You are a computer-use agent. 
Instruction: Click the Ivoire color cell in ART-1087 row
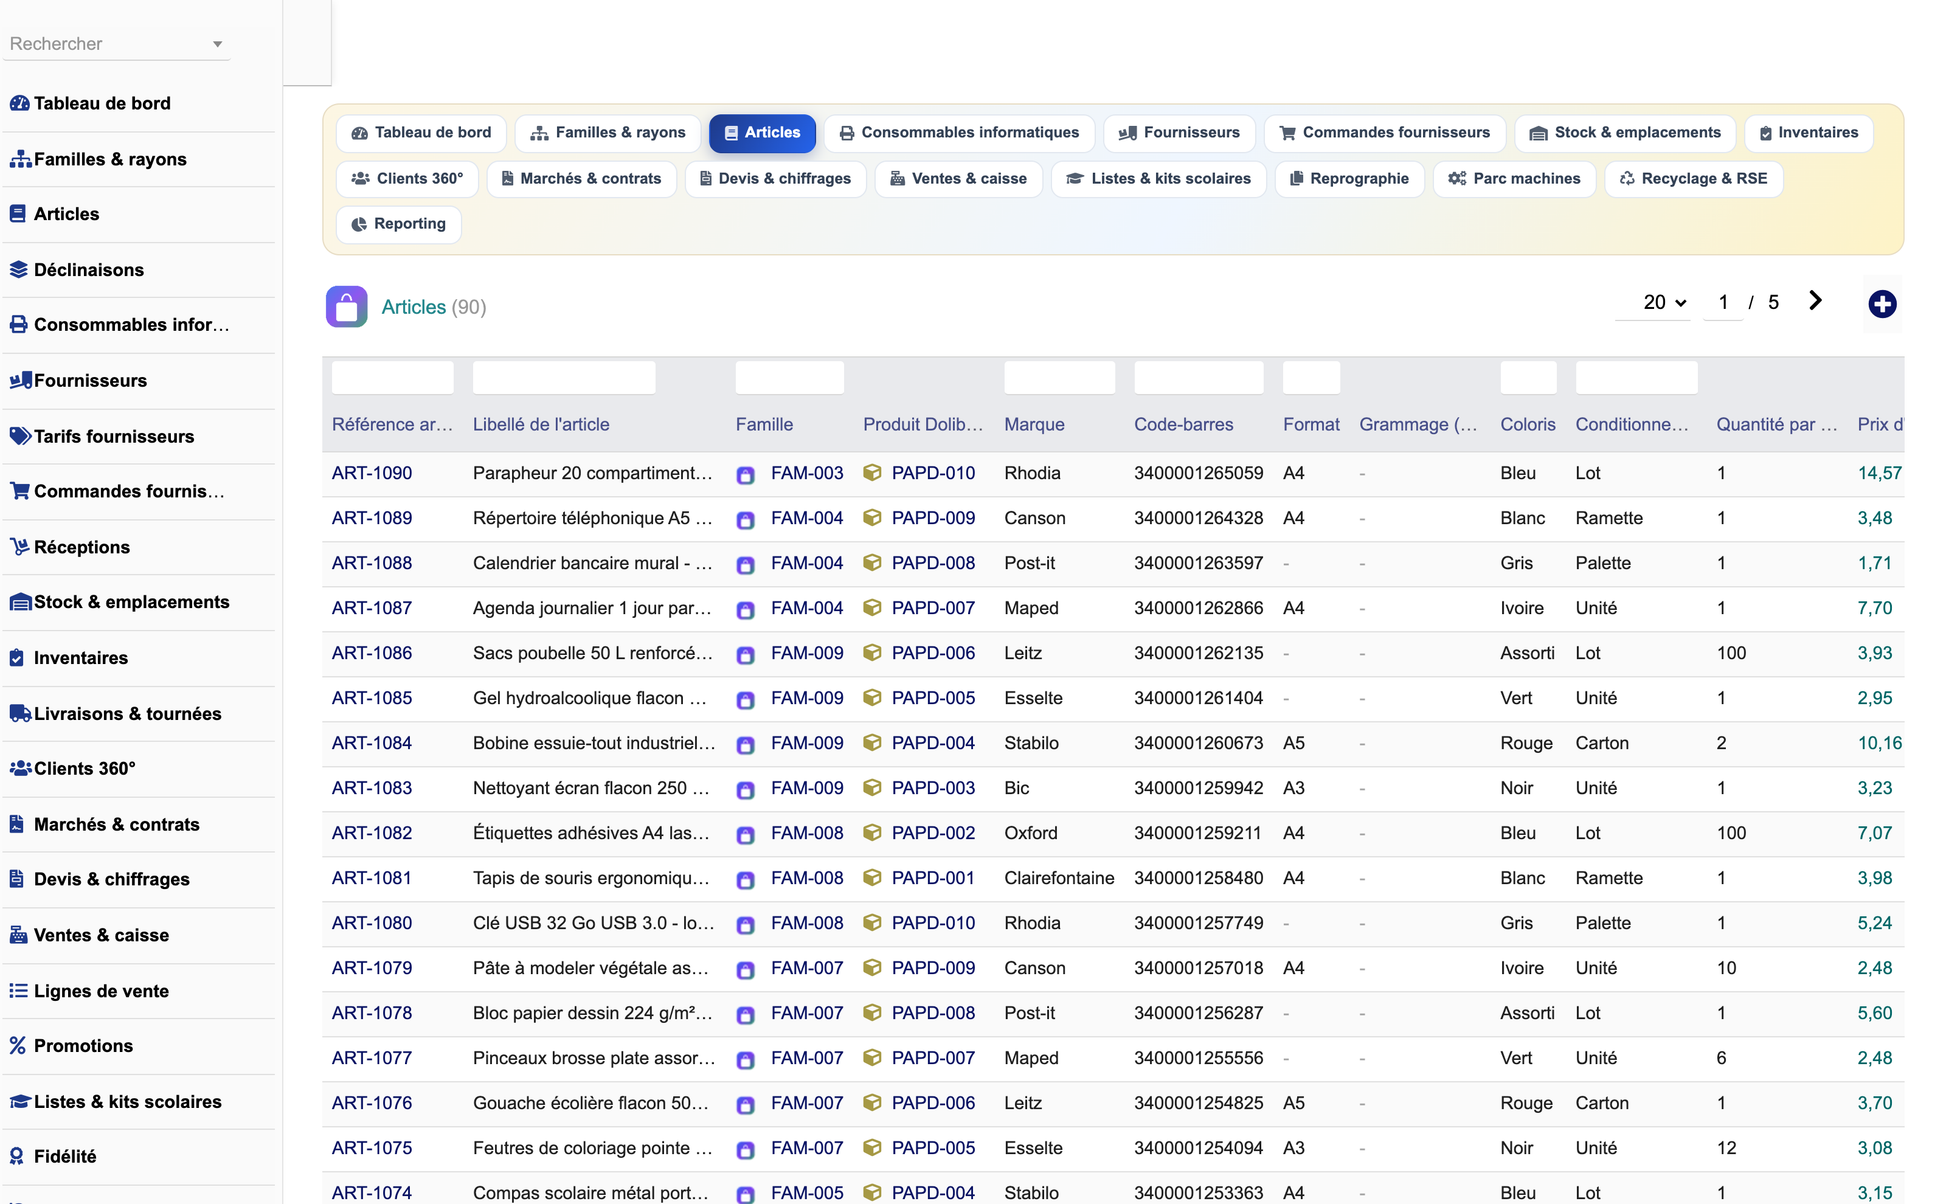(x=1521, y=608)
